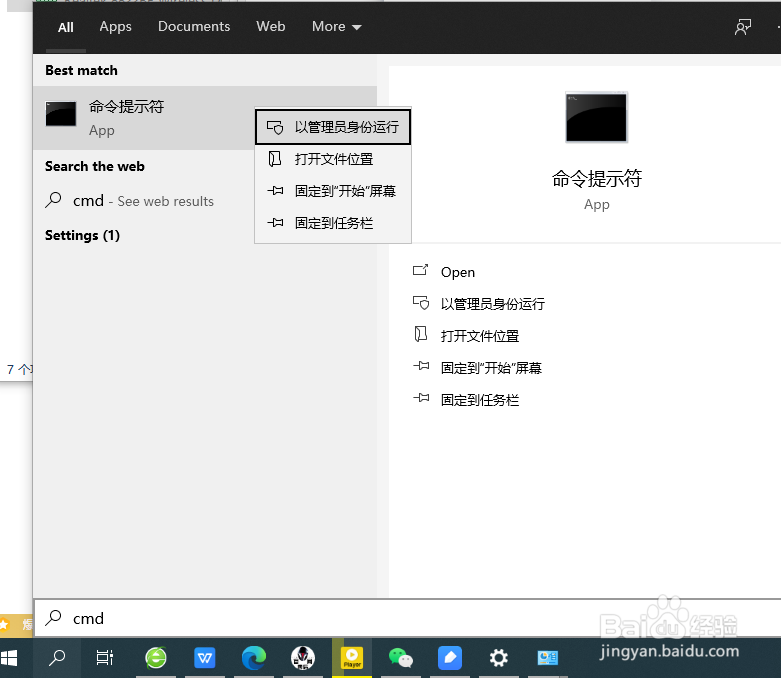Choose 固定到任务栏 in the context menu
The height and width of the screenshot is (678, 781).
(x=333, y=223)
